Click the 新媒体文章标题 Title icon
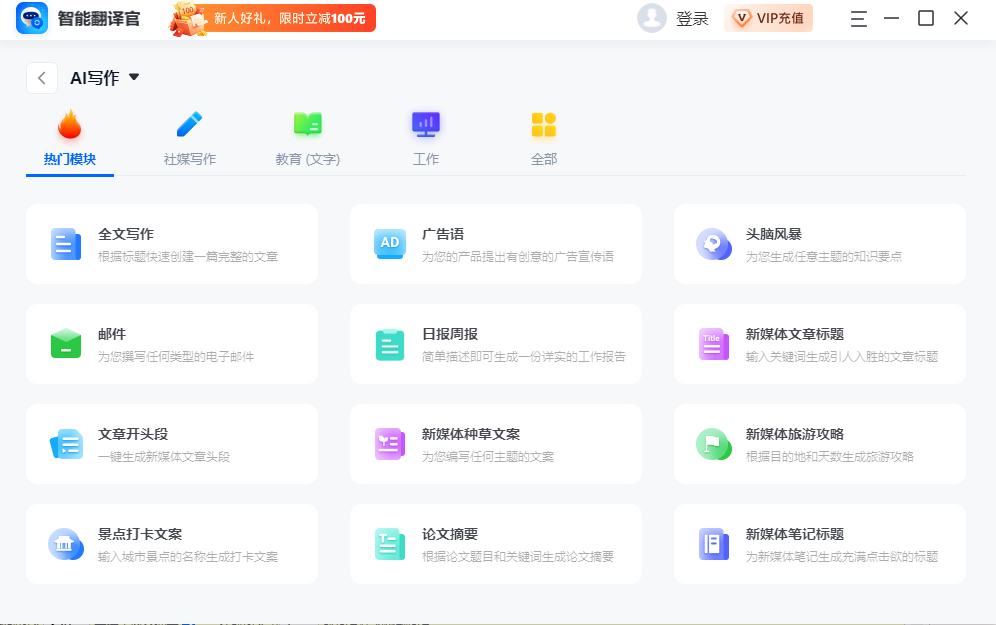 click(713, 344)
